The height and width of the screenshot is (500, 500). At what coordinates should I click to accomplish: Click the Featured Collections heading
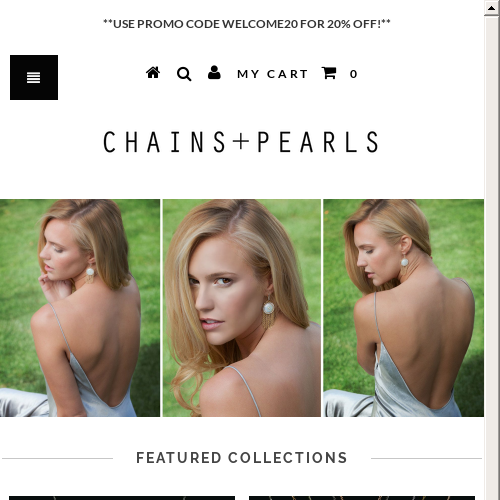[x=242, y=458]
